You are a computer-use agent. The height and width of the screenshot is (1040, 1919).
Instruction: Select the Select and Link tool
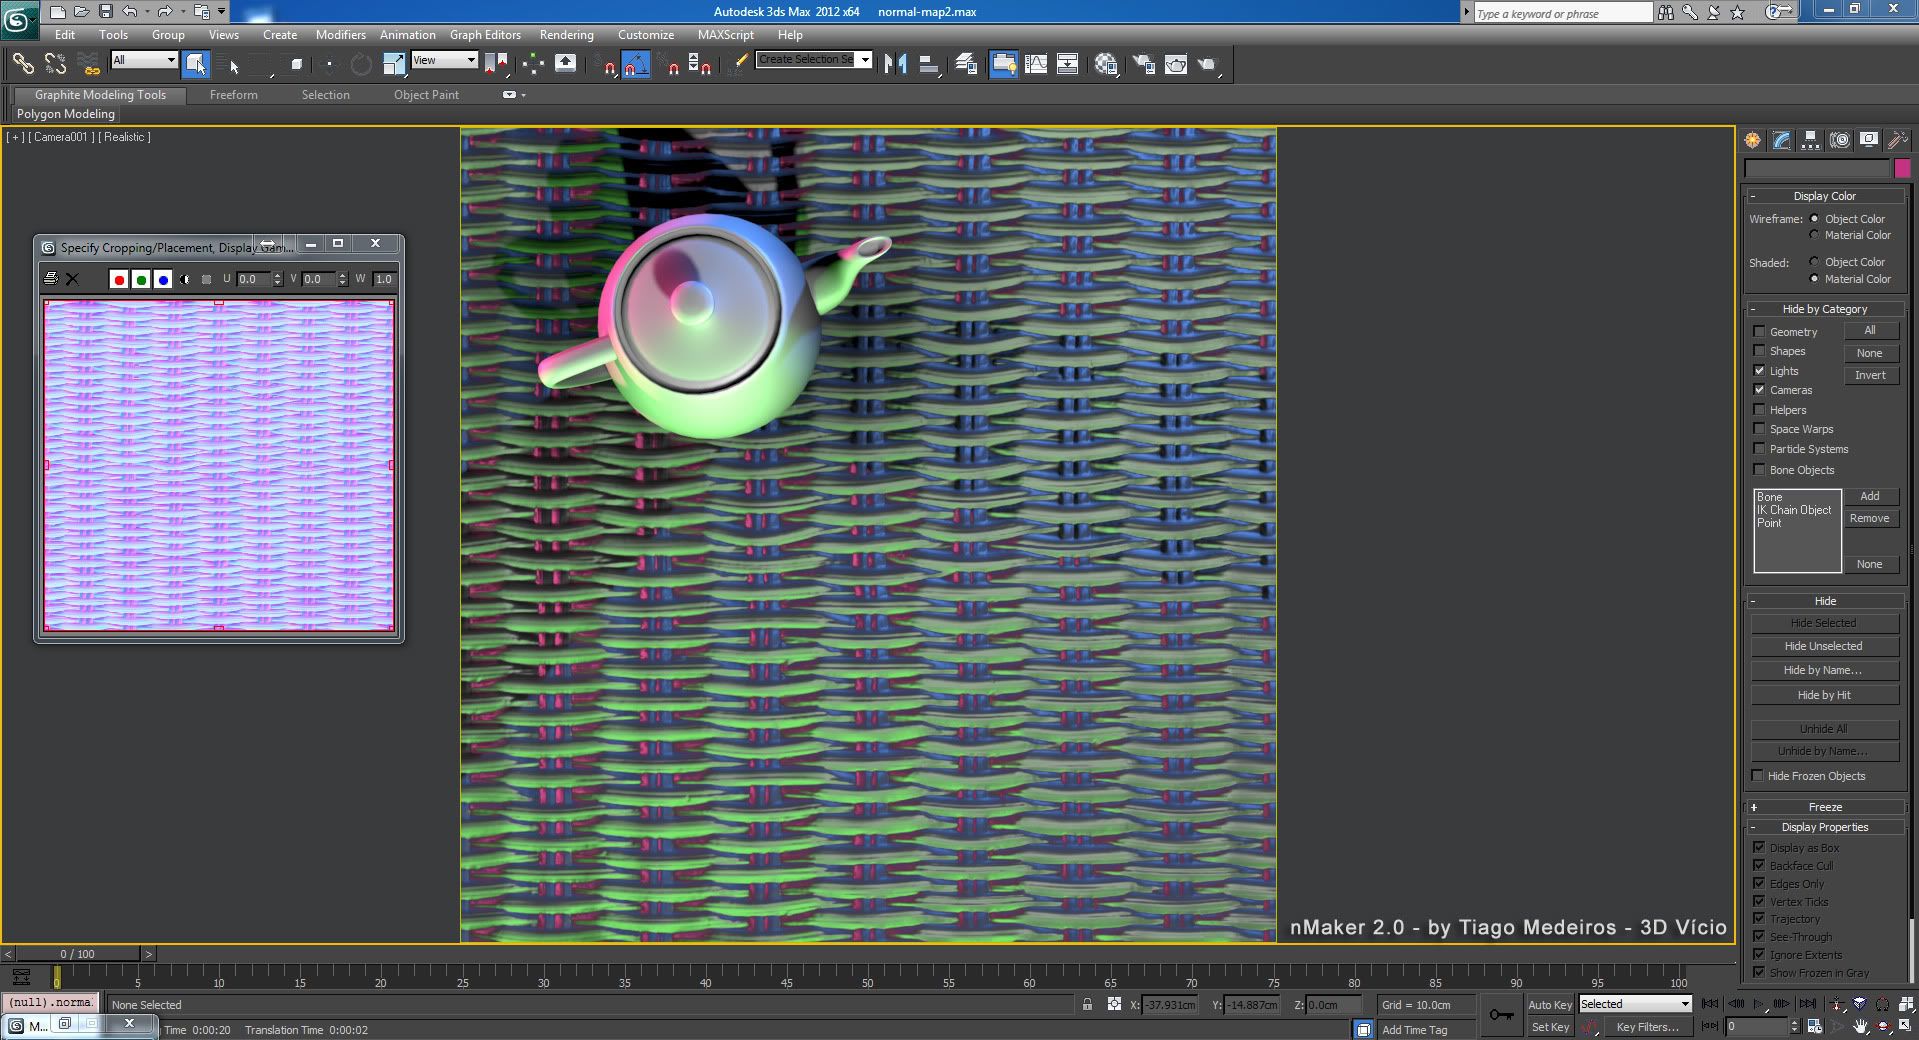tap(22, 64)
